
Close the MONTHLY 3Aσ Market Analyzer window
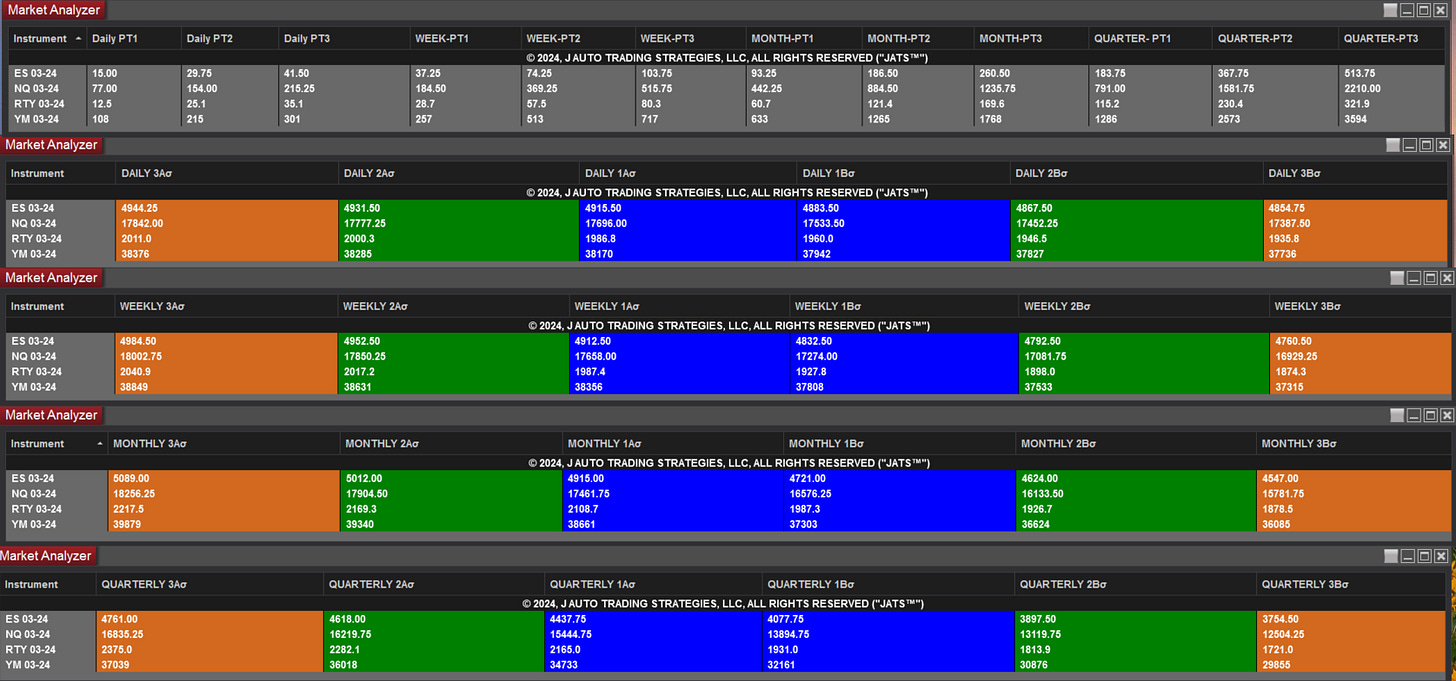click(x=1445, y=415)
